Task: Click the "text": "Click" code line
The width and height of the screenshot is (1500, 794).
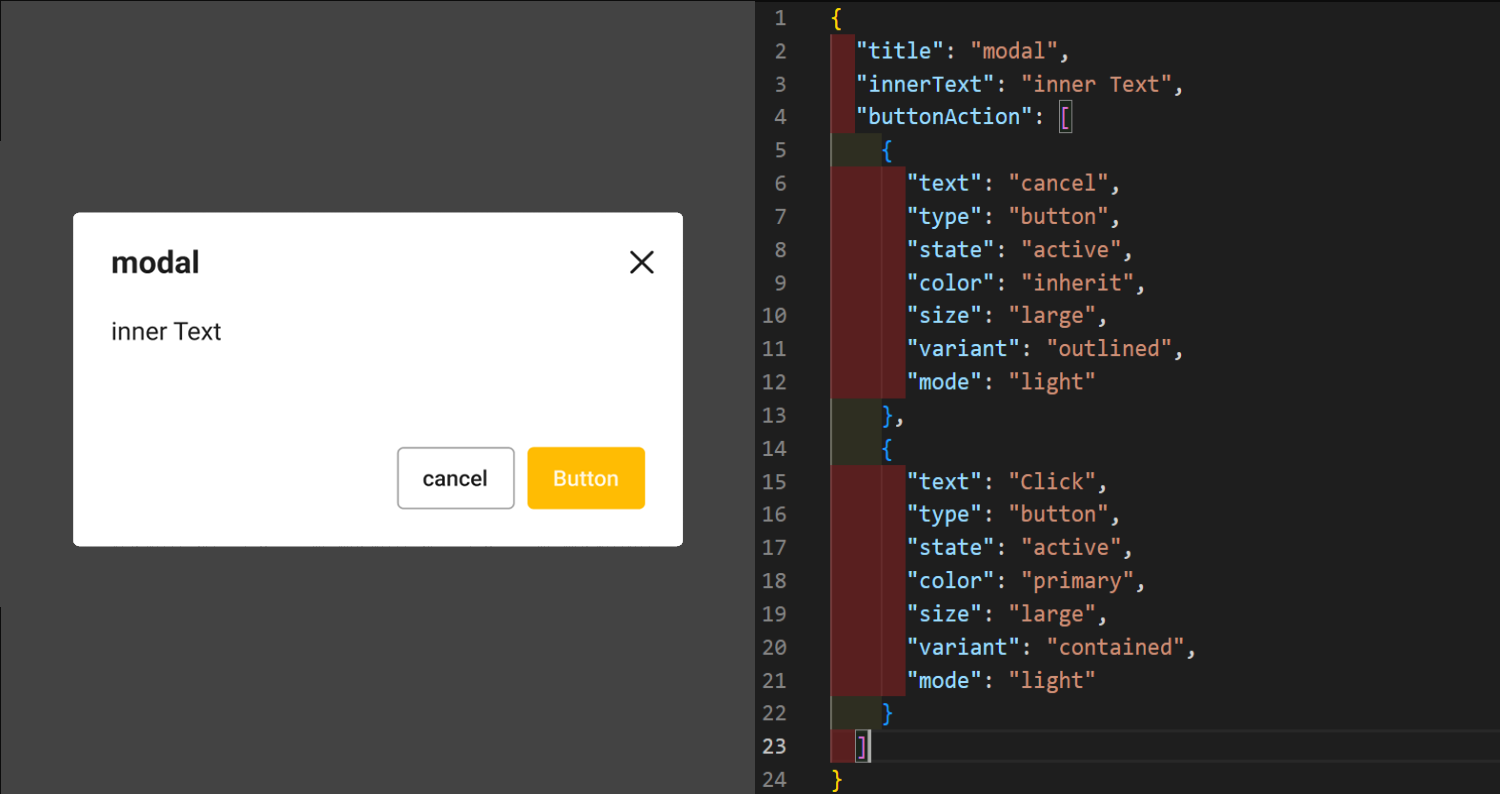Action: point(1007,481)
